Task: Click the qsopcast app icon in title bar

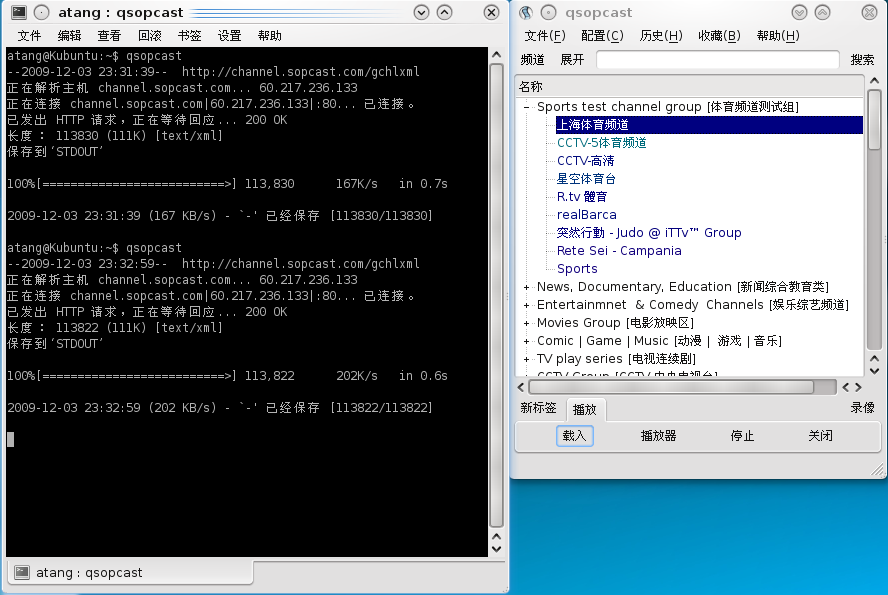Action: point(526,12)
